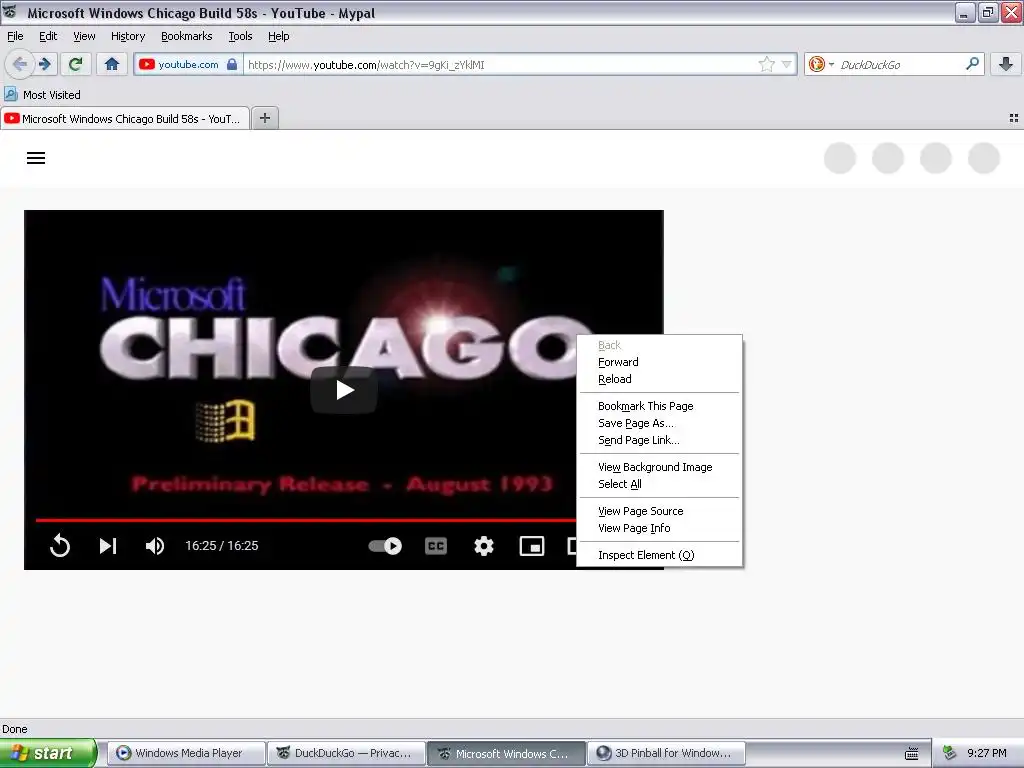Click the red video progress bar

tap(306, 520)
